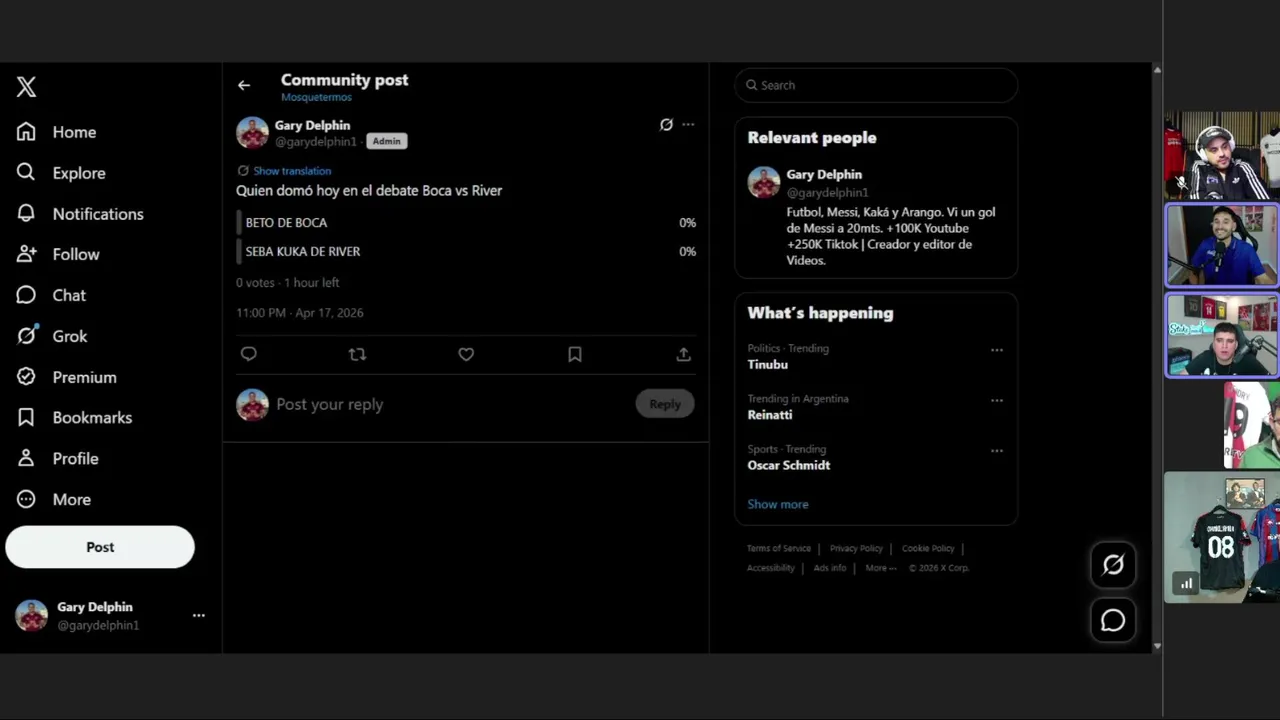The width and height of the screenshot is (1280, 720).
Task: Click avatar in Relevant people card
Action: click(764, 182)
